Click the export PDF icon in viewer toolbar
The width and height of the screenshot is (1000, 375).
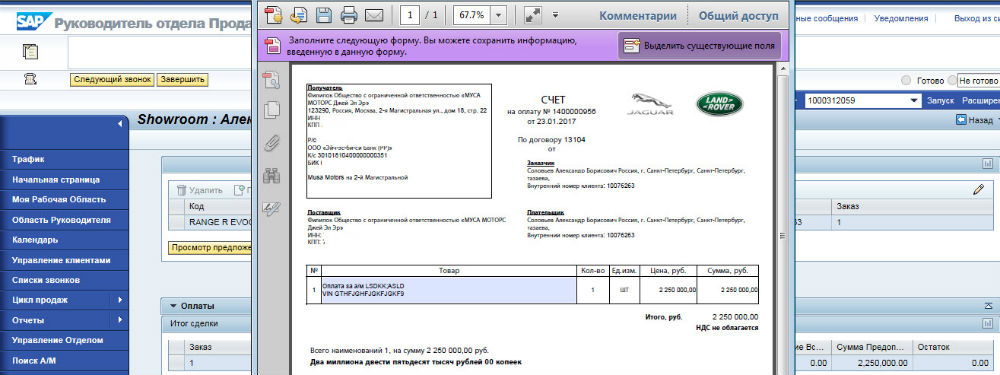(x=274, y=14)
